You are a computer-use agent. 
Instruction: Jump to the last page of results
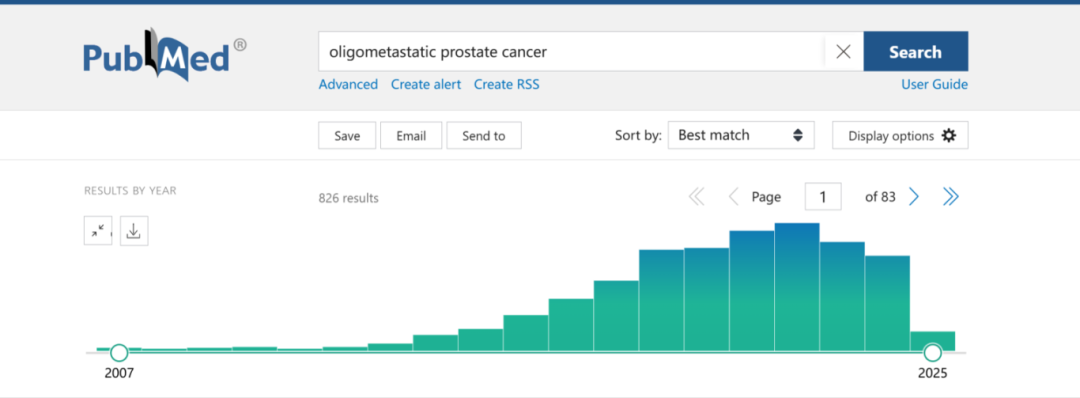[x=951, y=197]
